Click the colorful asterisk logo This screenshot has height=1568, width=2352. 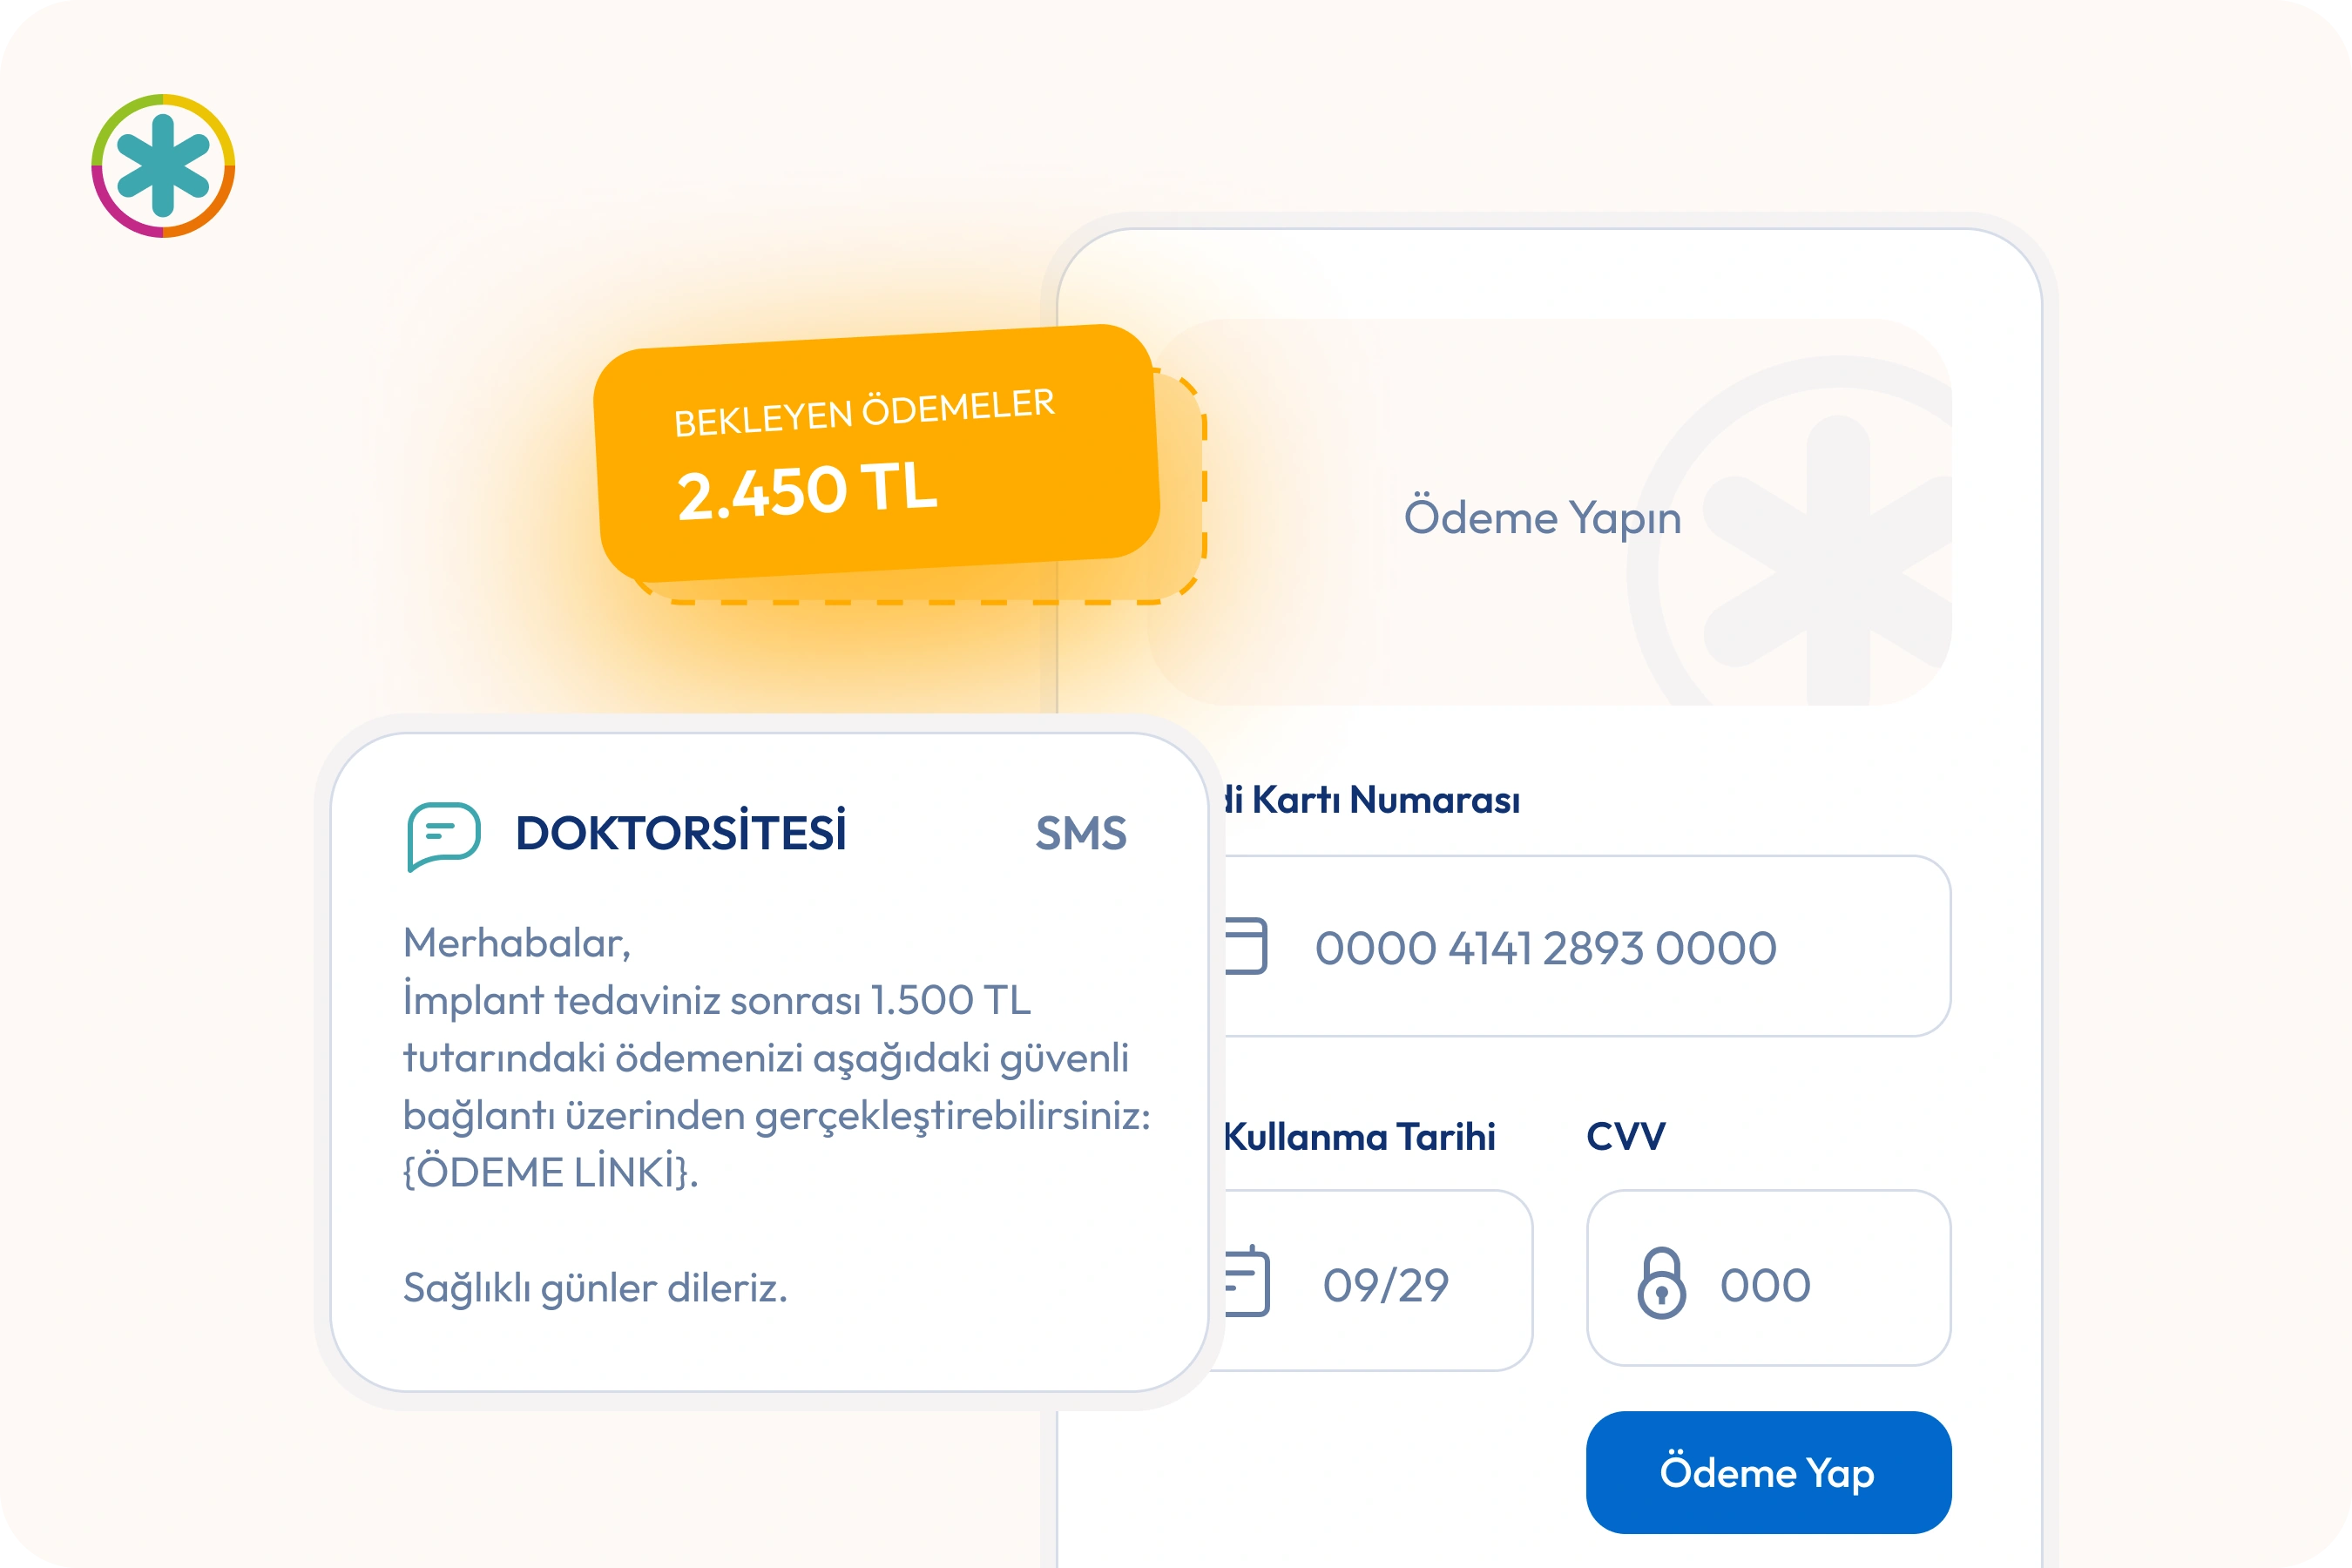[163, 166]
